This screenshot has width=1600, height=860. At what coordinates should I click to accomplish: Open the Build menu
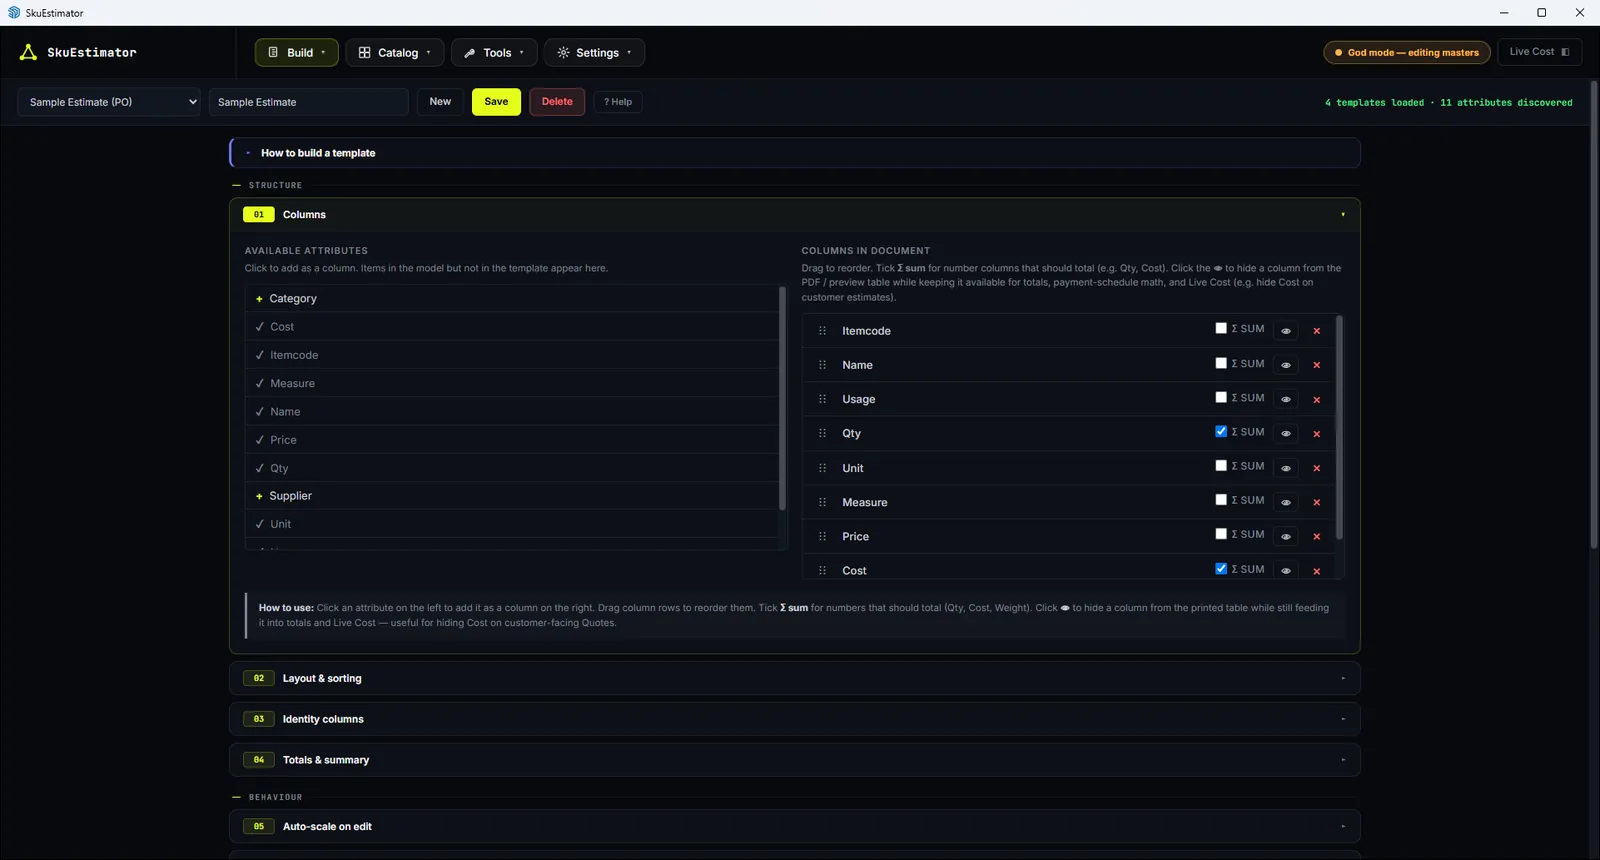coord(297,52)
